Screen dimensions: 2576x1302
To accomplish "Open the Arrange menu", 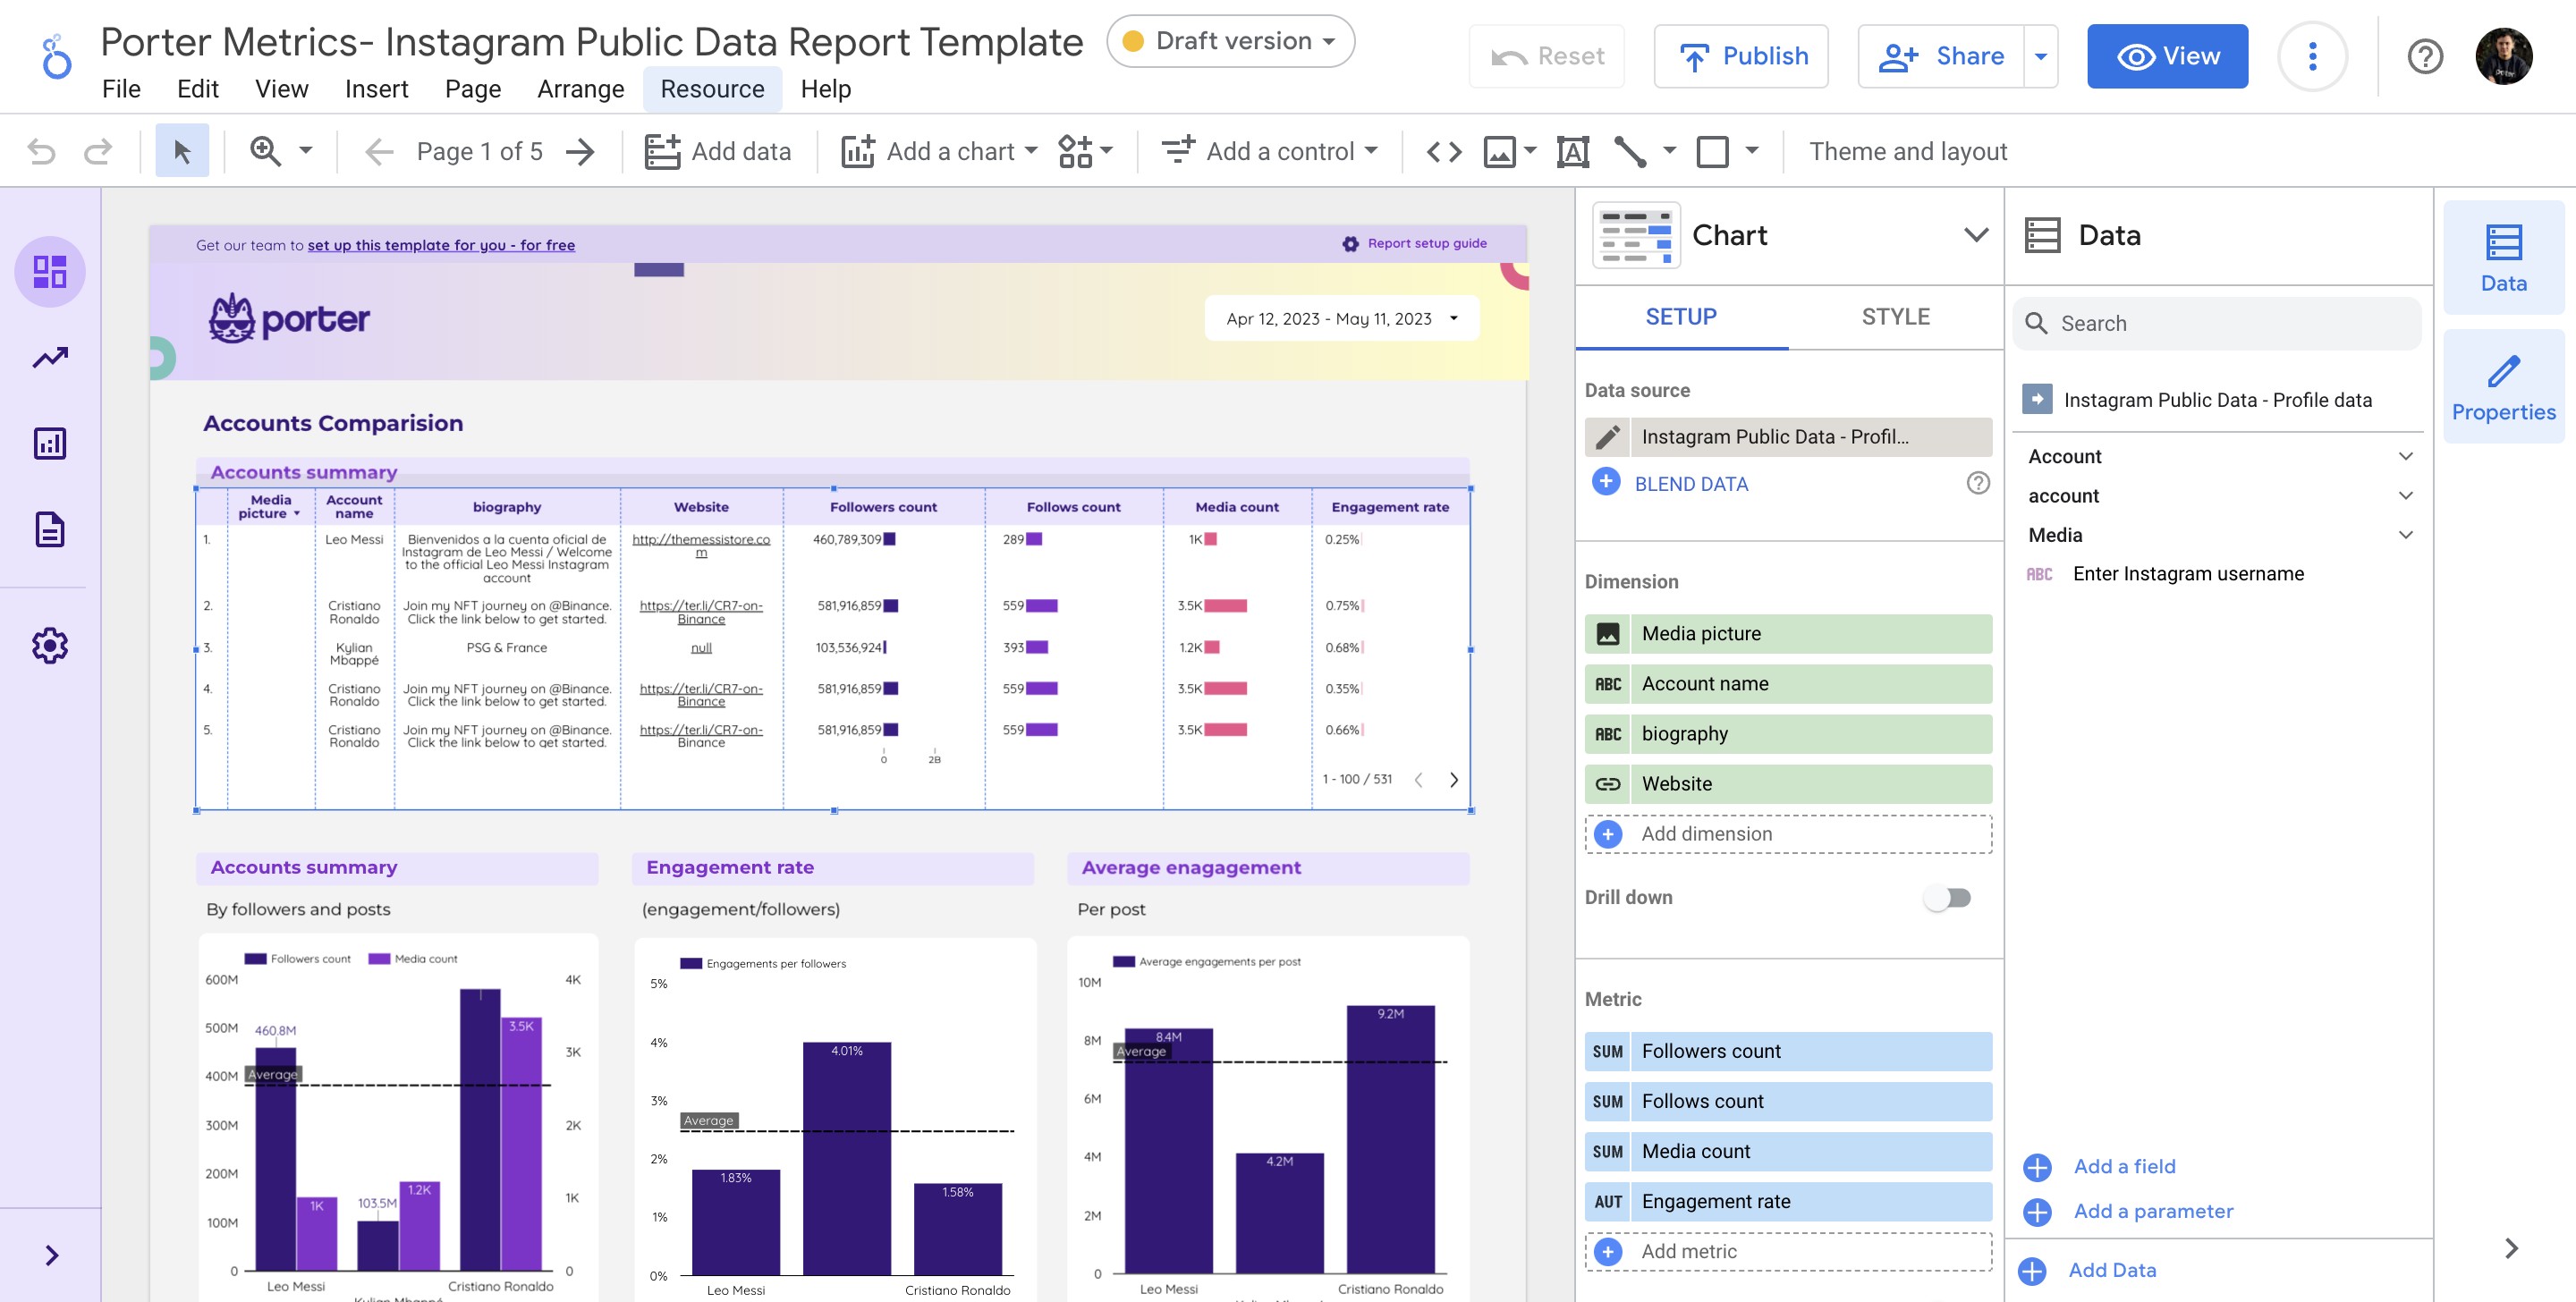I will 580,89.
